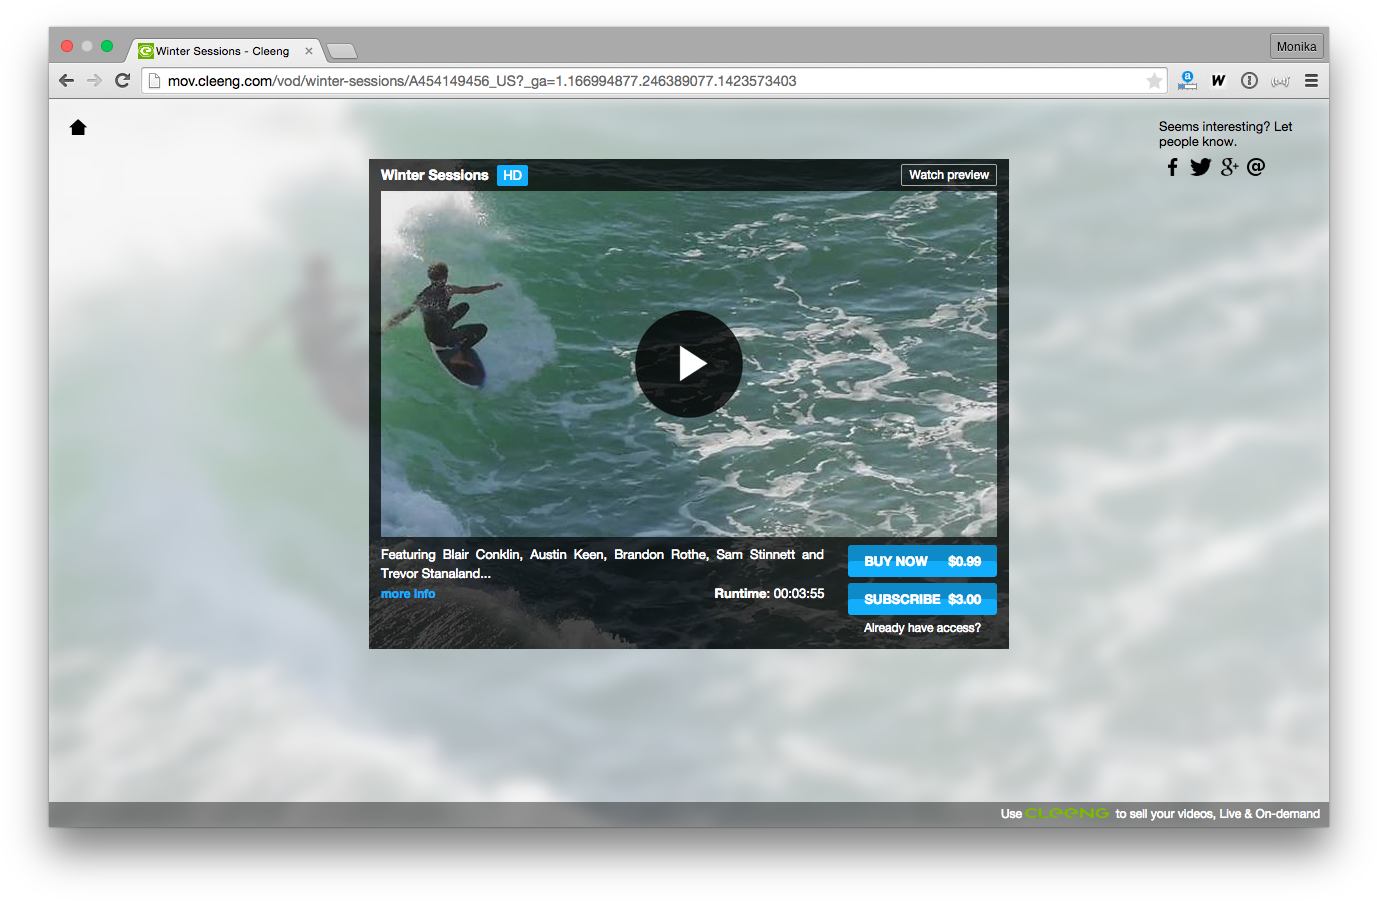1377x901 pixels.
Task: Open the Chrome hamburger menu
Action: click(1311, 81)
